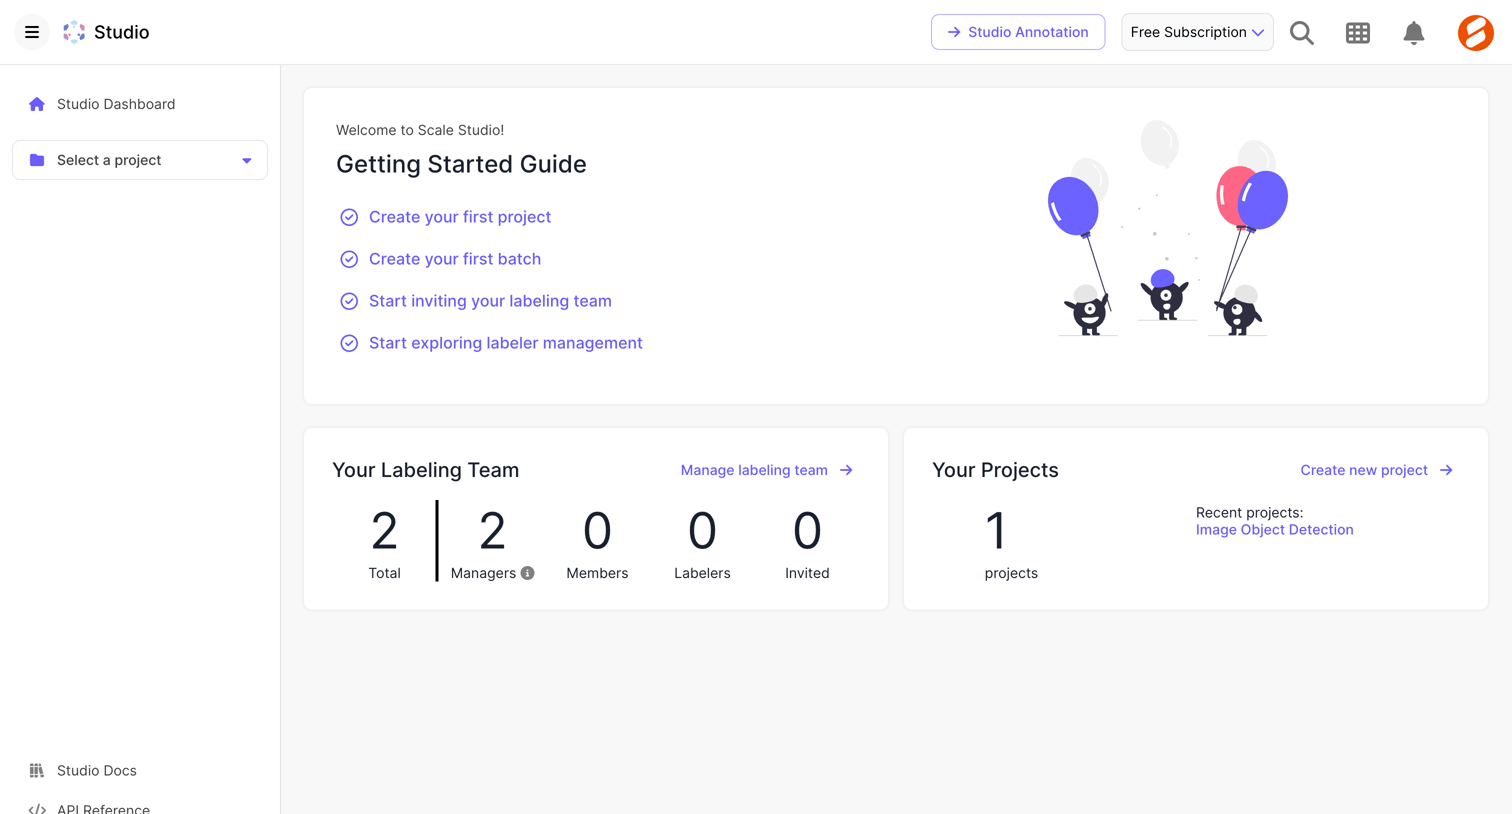The image size is (1512, 814).
Task: Click the Your Projects heading
Action: 995,470
